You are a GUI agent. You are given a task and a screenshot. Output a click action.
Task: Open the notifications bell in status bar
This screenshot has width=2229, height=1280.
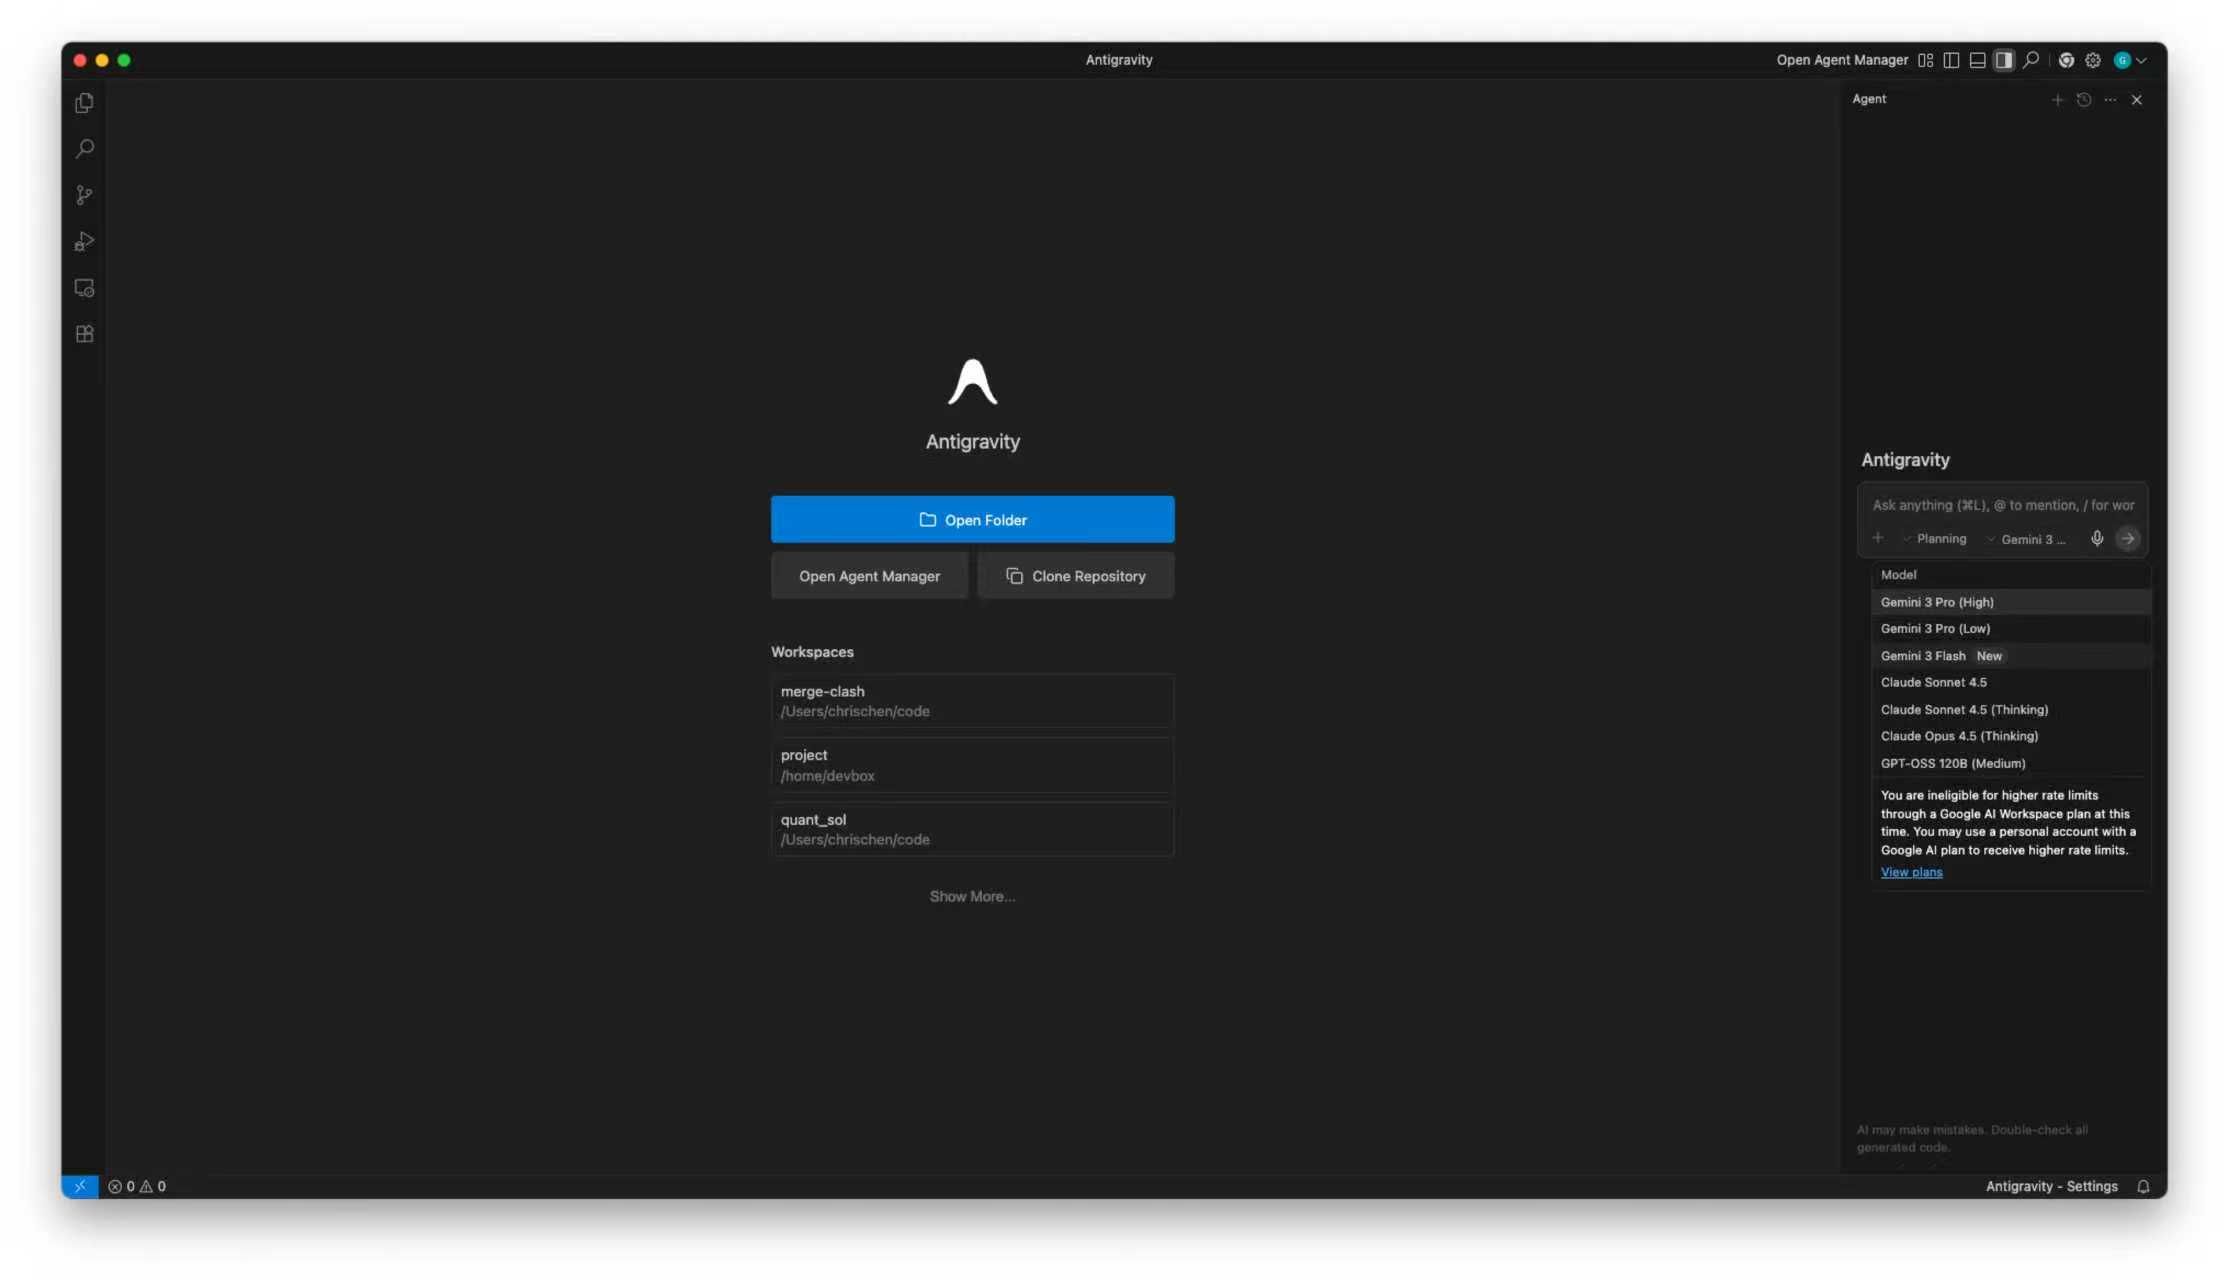pyautogui.click(x=2143, y=1186)
